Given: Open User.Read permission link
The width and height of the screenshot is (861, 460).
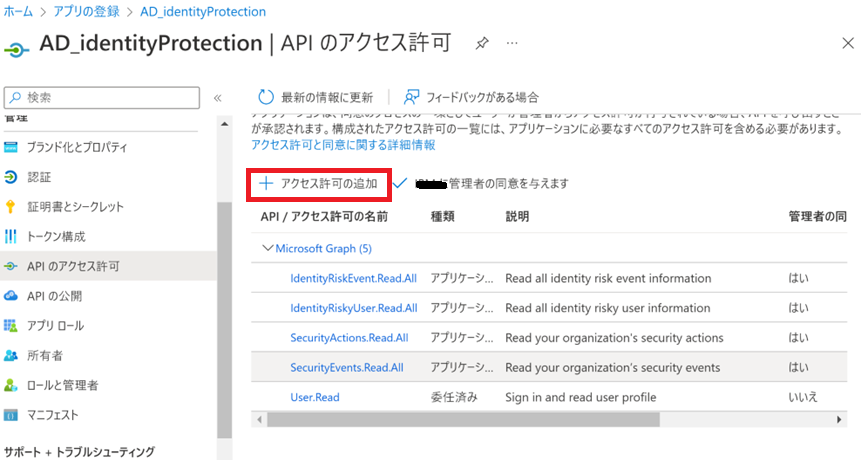Looking at the screenshot, I should tap(315, 397).
